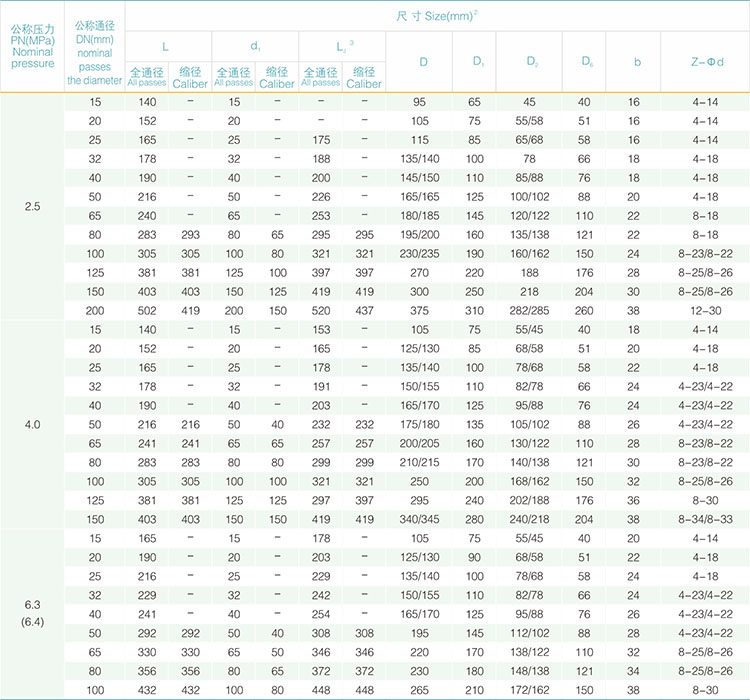
Task: Select the cell with value 437
Action: [x=364, y=311]
